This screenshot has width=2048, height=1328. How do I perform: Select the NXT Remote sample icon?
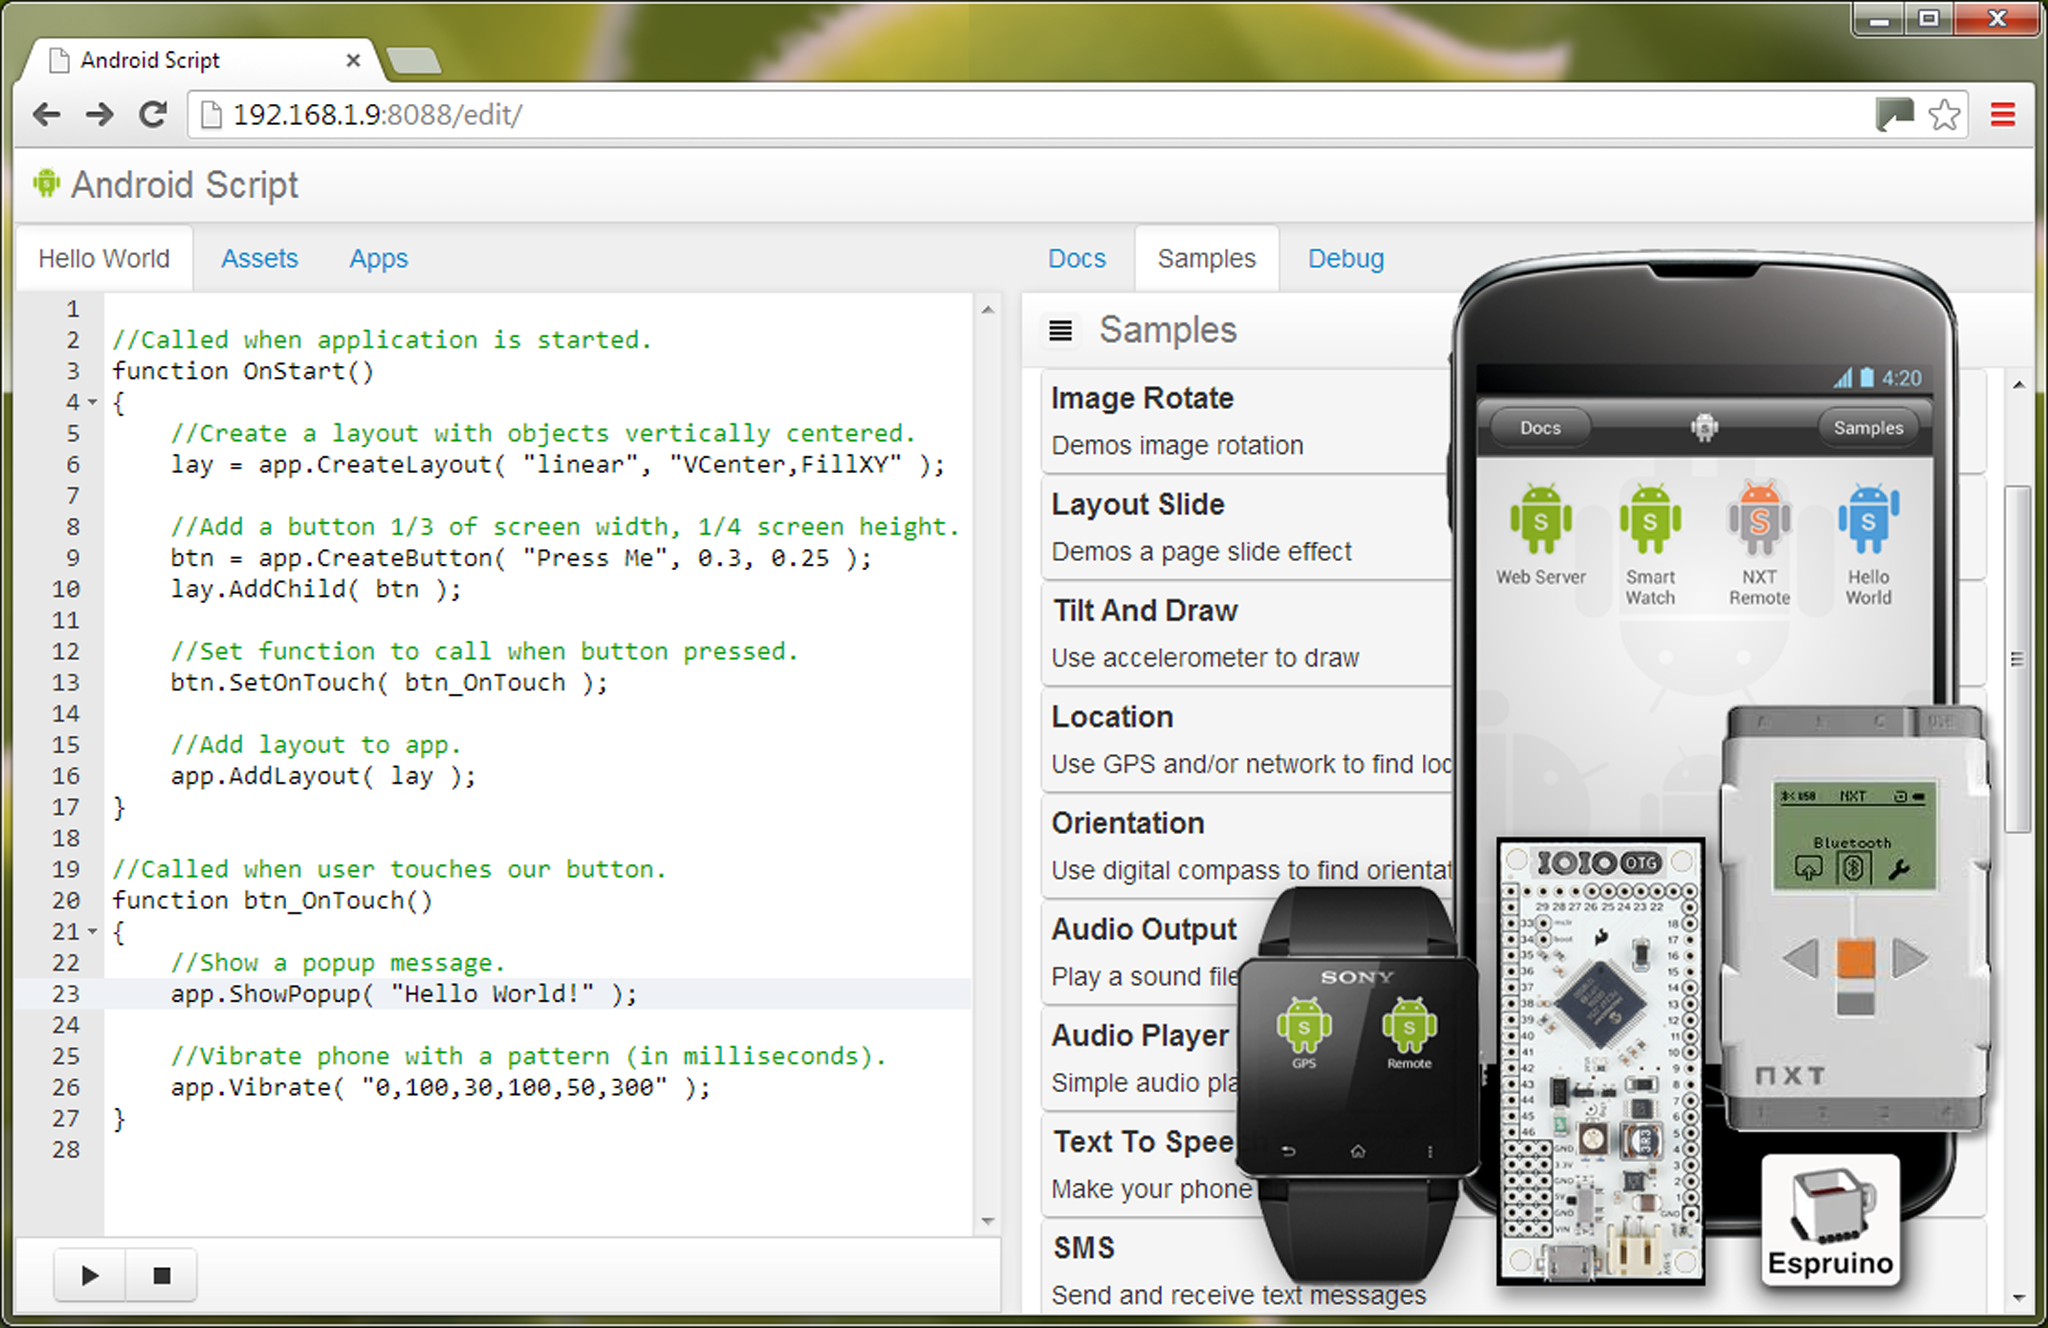(1758, 520)
